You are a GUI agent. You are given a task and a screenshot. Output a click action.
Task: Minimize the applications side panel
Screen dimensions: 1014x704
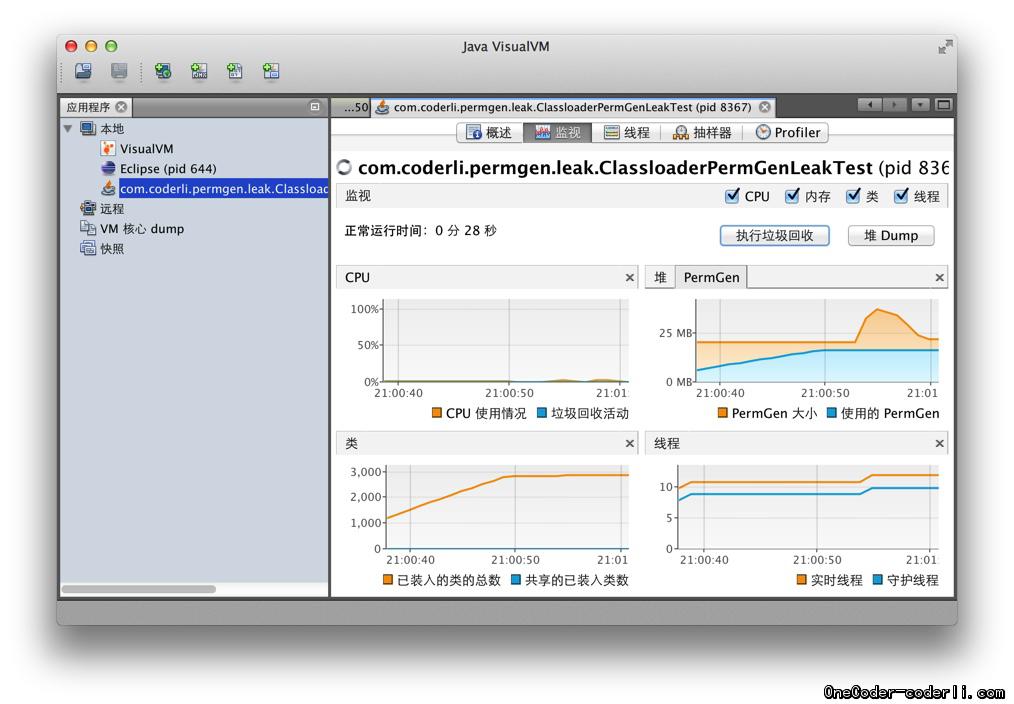[315, 107]
